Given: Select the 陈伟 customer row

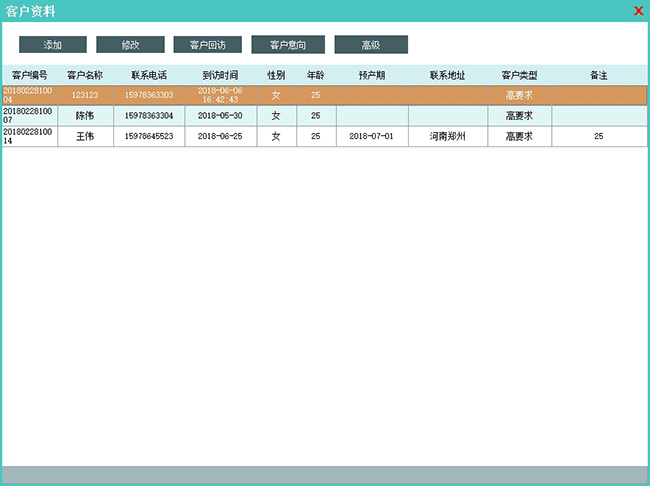Looking at the screenshot, I should point(85,116).
